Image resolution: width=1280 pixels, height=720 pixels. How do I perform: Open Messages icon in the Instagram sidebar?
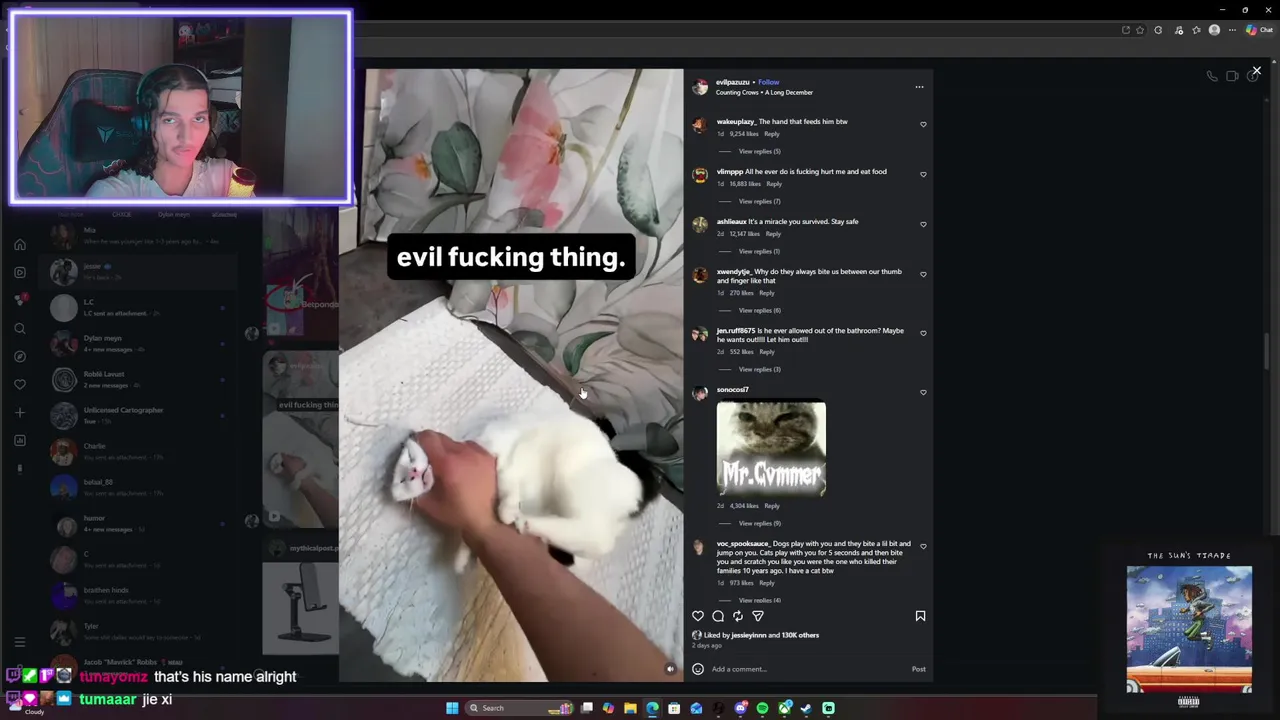tap(19, 300)
